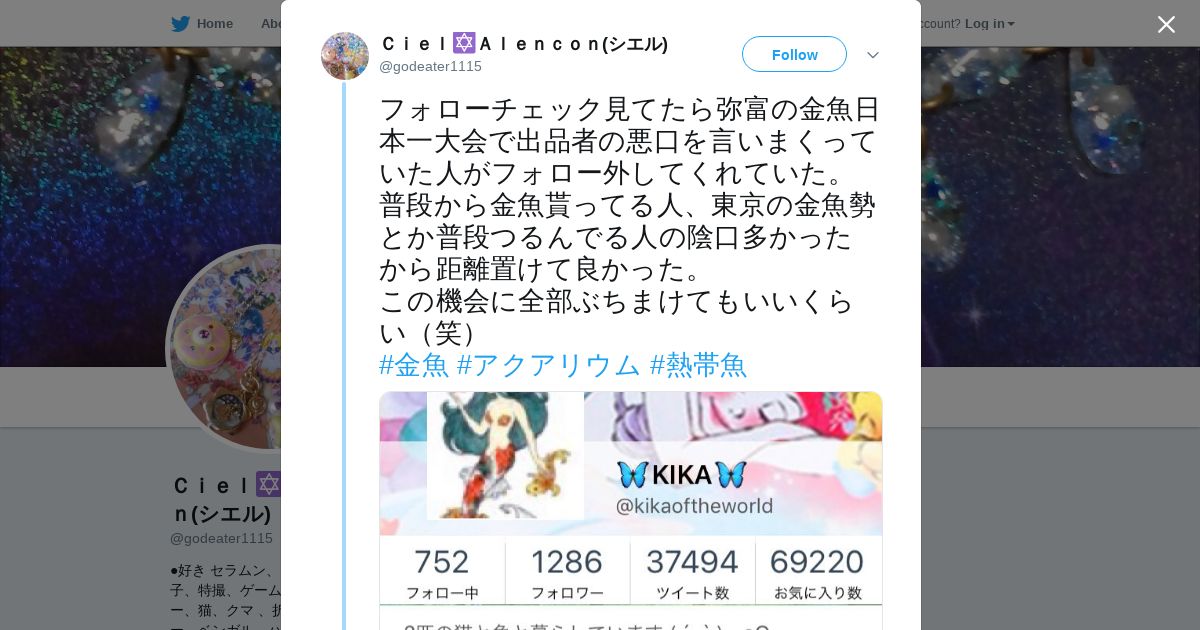The image size is (1200, 630).
Task: Click the mermaid illustration in attached image
Action: pyautogui.click(x=505, y=455)
